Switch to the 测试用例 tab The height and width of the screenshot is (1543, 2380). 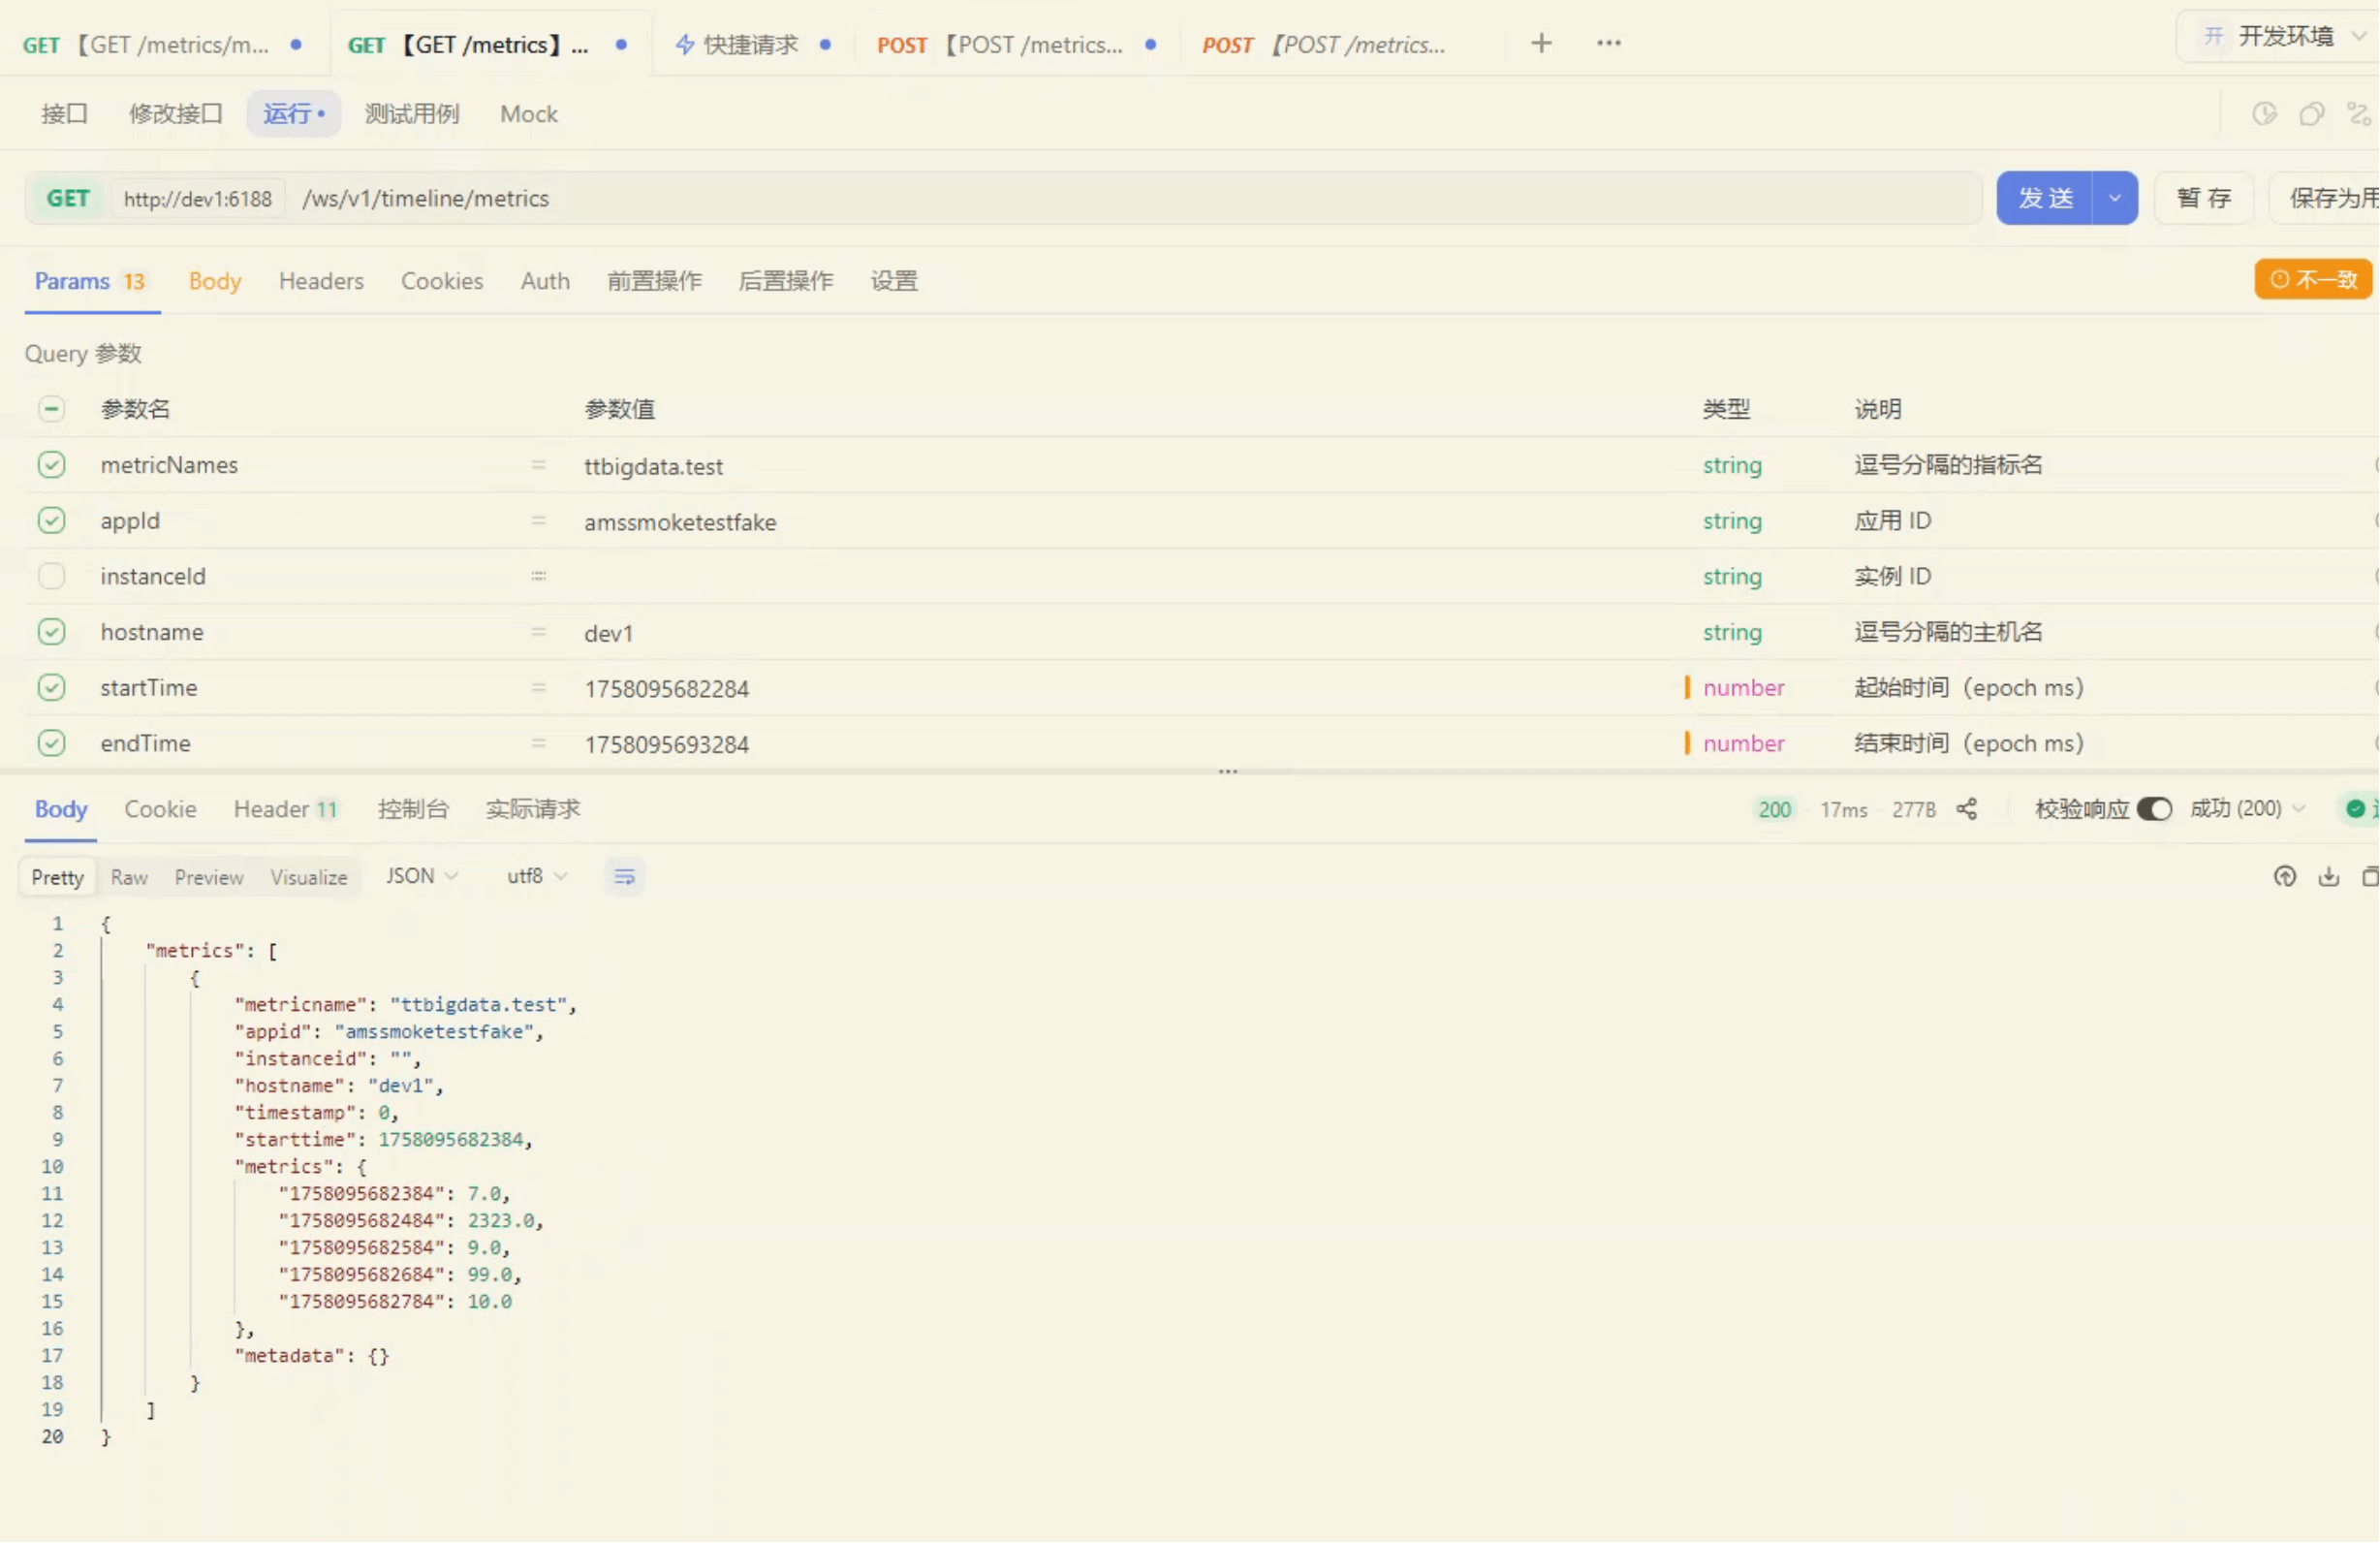pyautogui.click(x=411, y=114)
